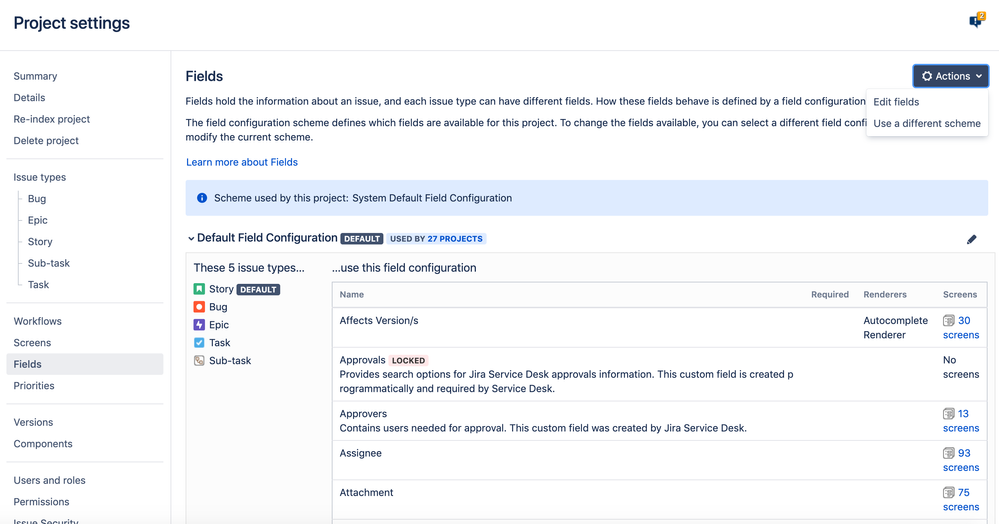Click the Required column header
The image size is (999, 524).
[830, 295]
